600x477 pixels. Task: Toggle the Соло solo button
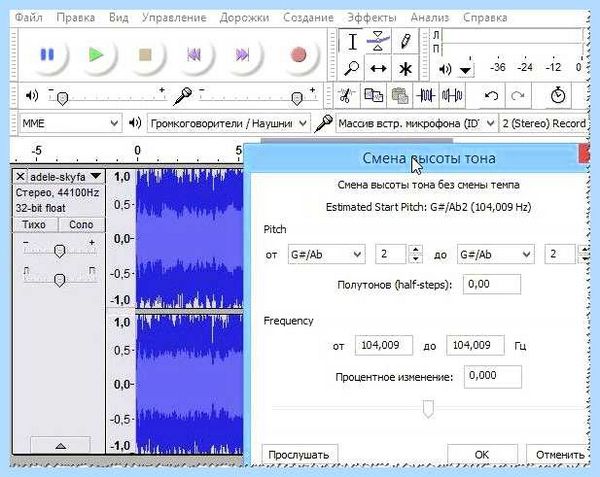[81, 225]
